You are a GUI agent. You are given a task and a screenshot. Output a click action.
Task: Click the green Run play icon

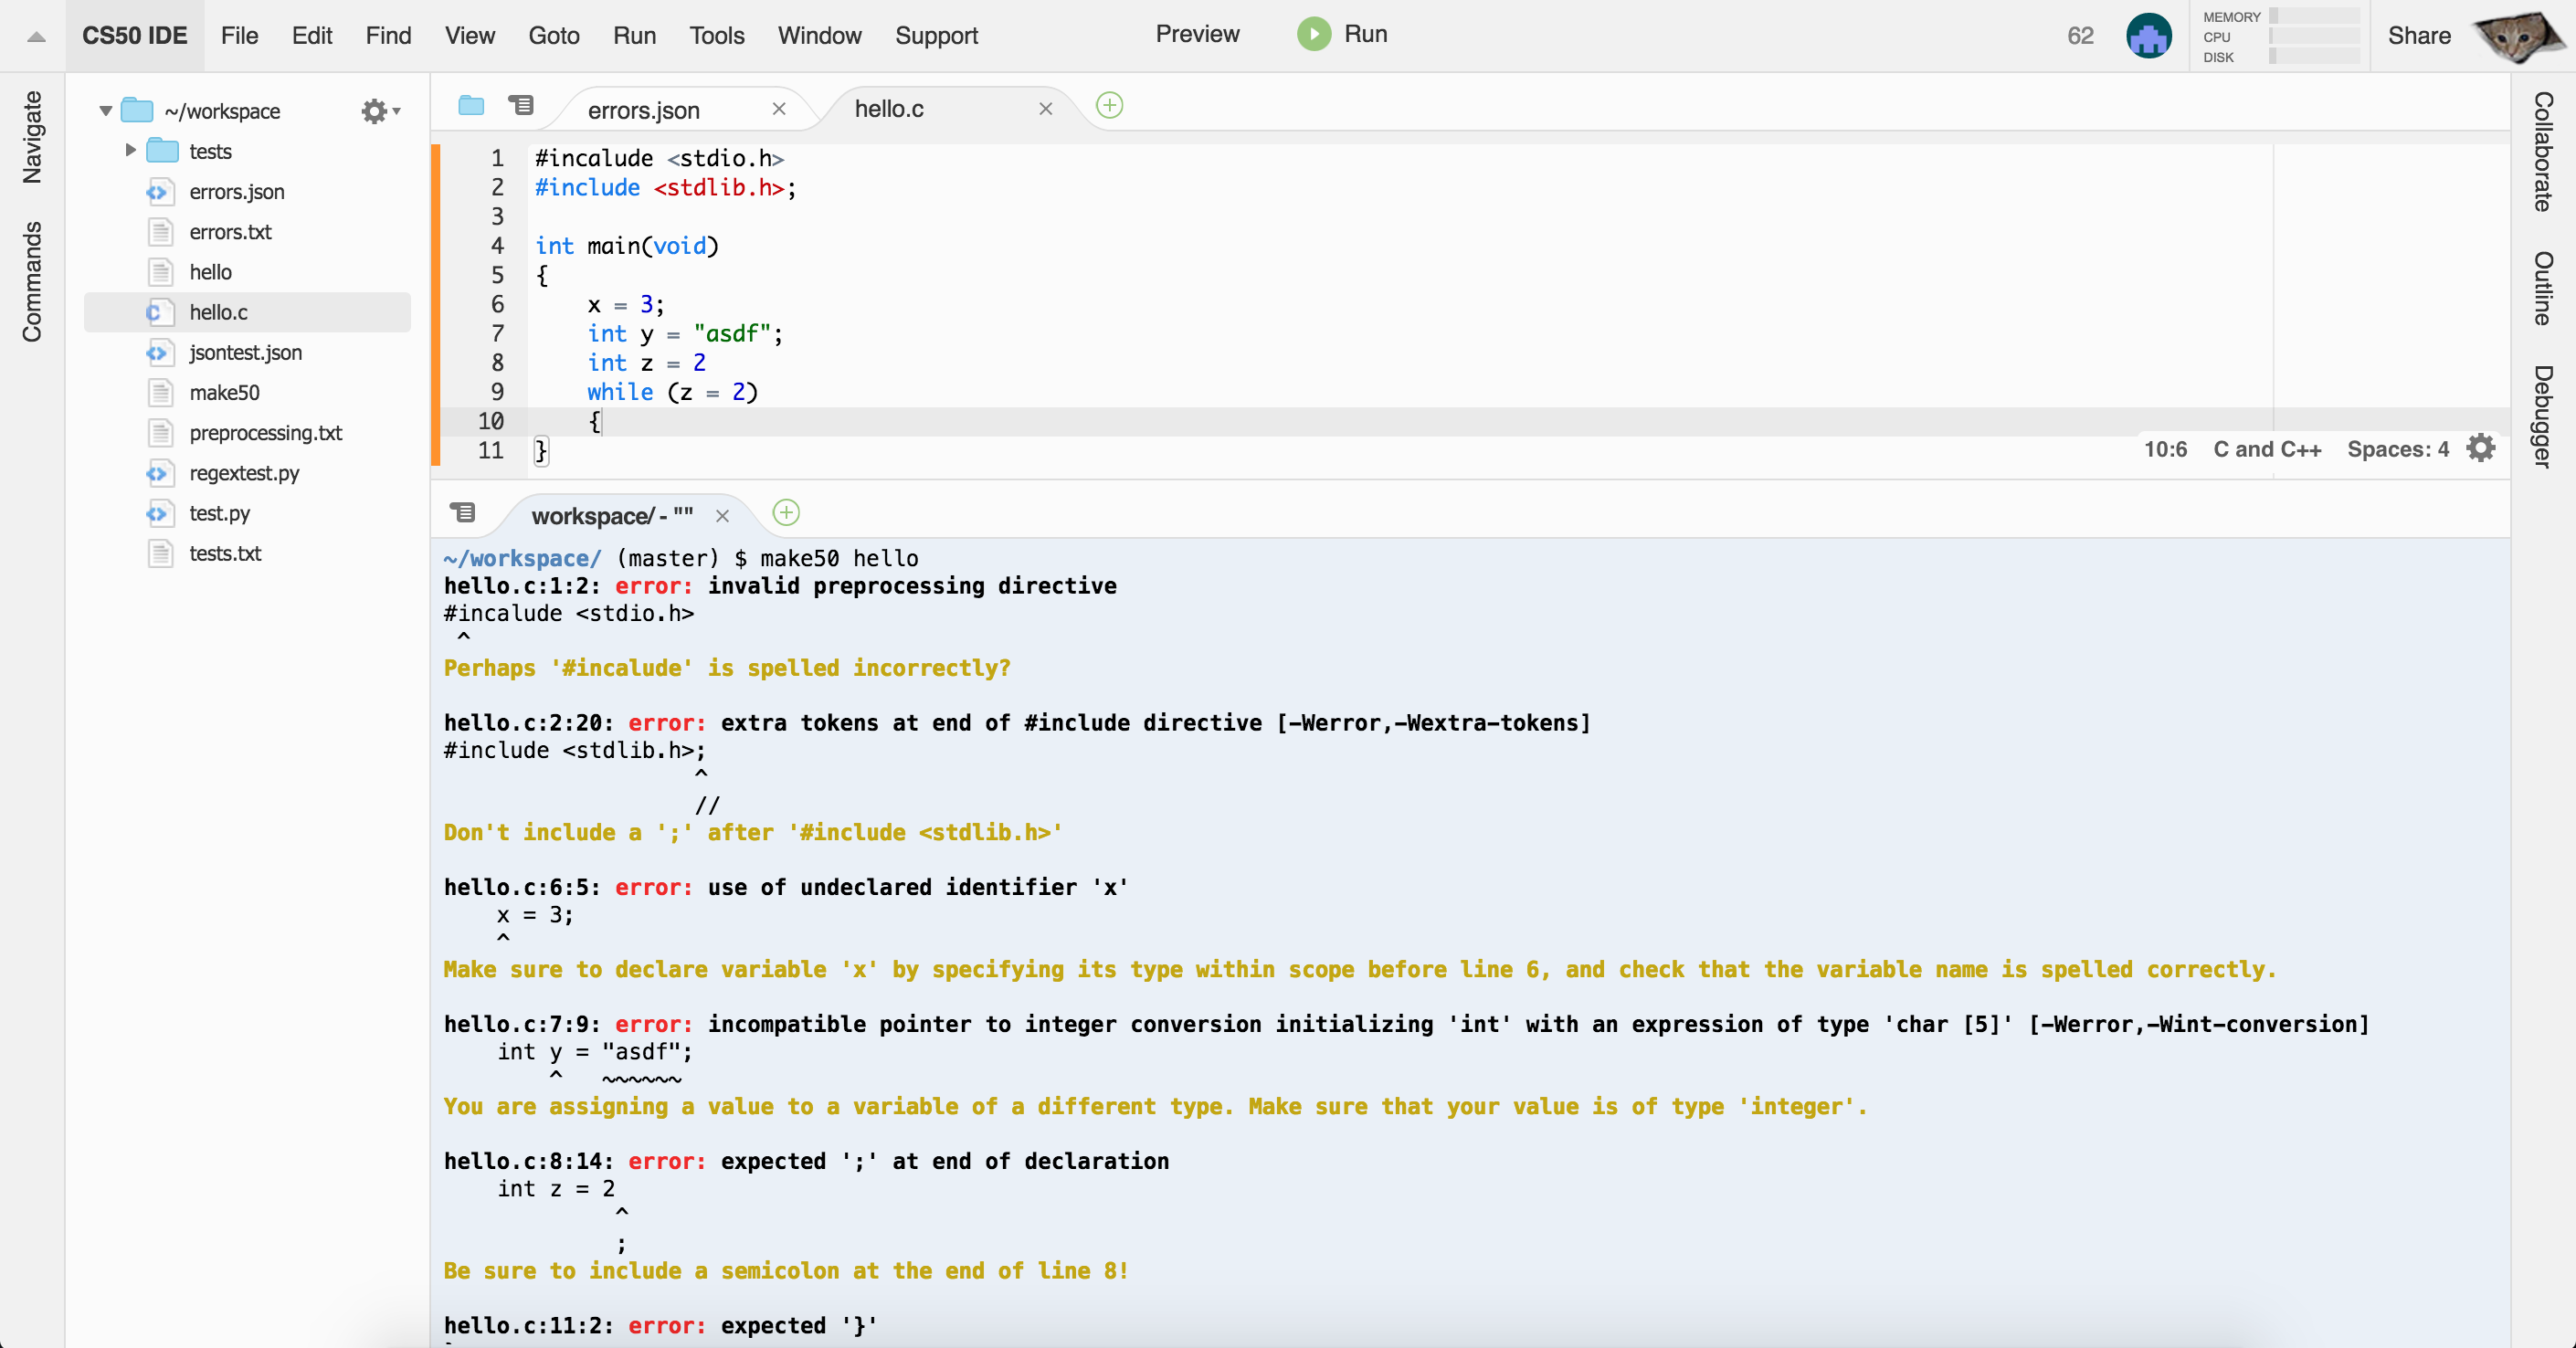[x=1314, y=35]
